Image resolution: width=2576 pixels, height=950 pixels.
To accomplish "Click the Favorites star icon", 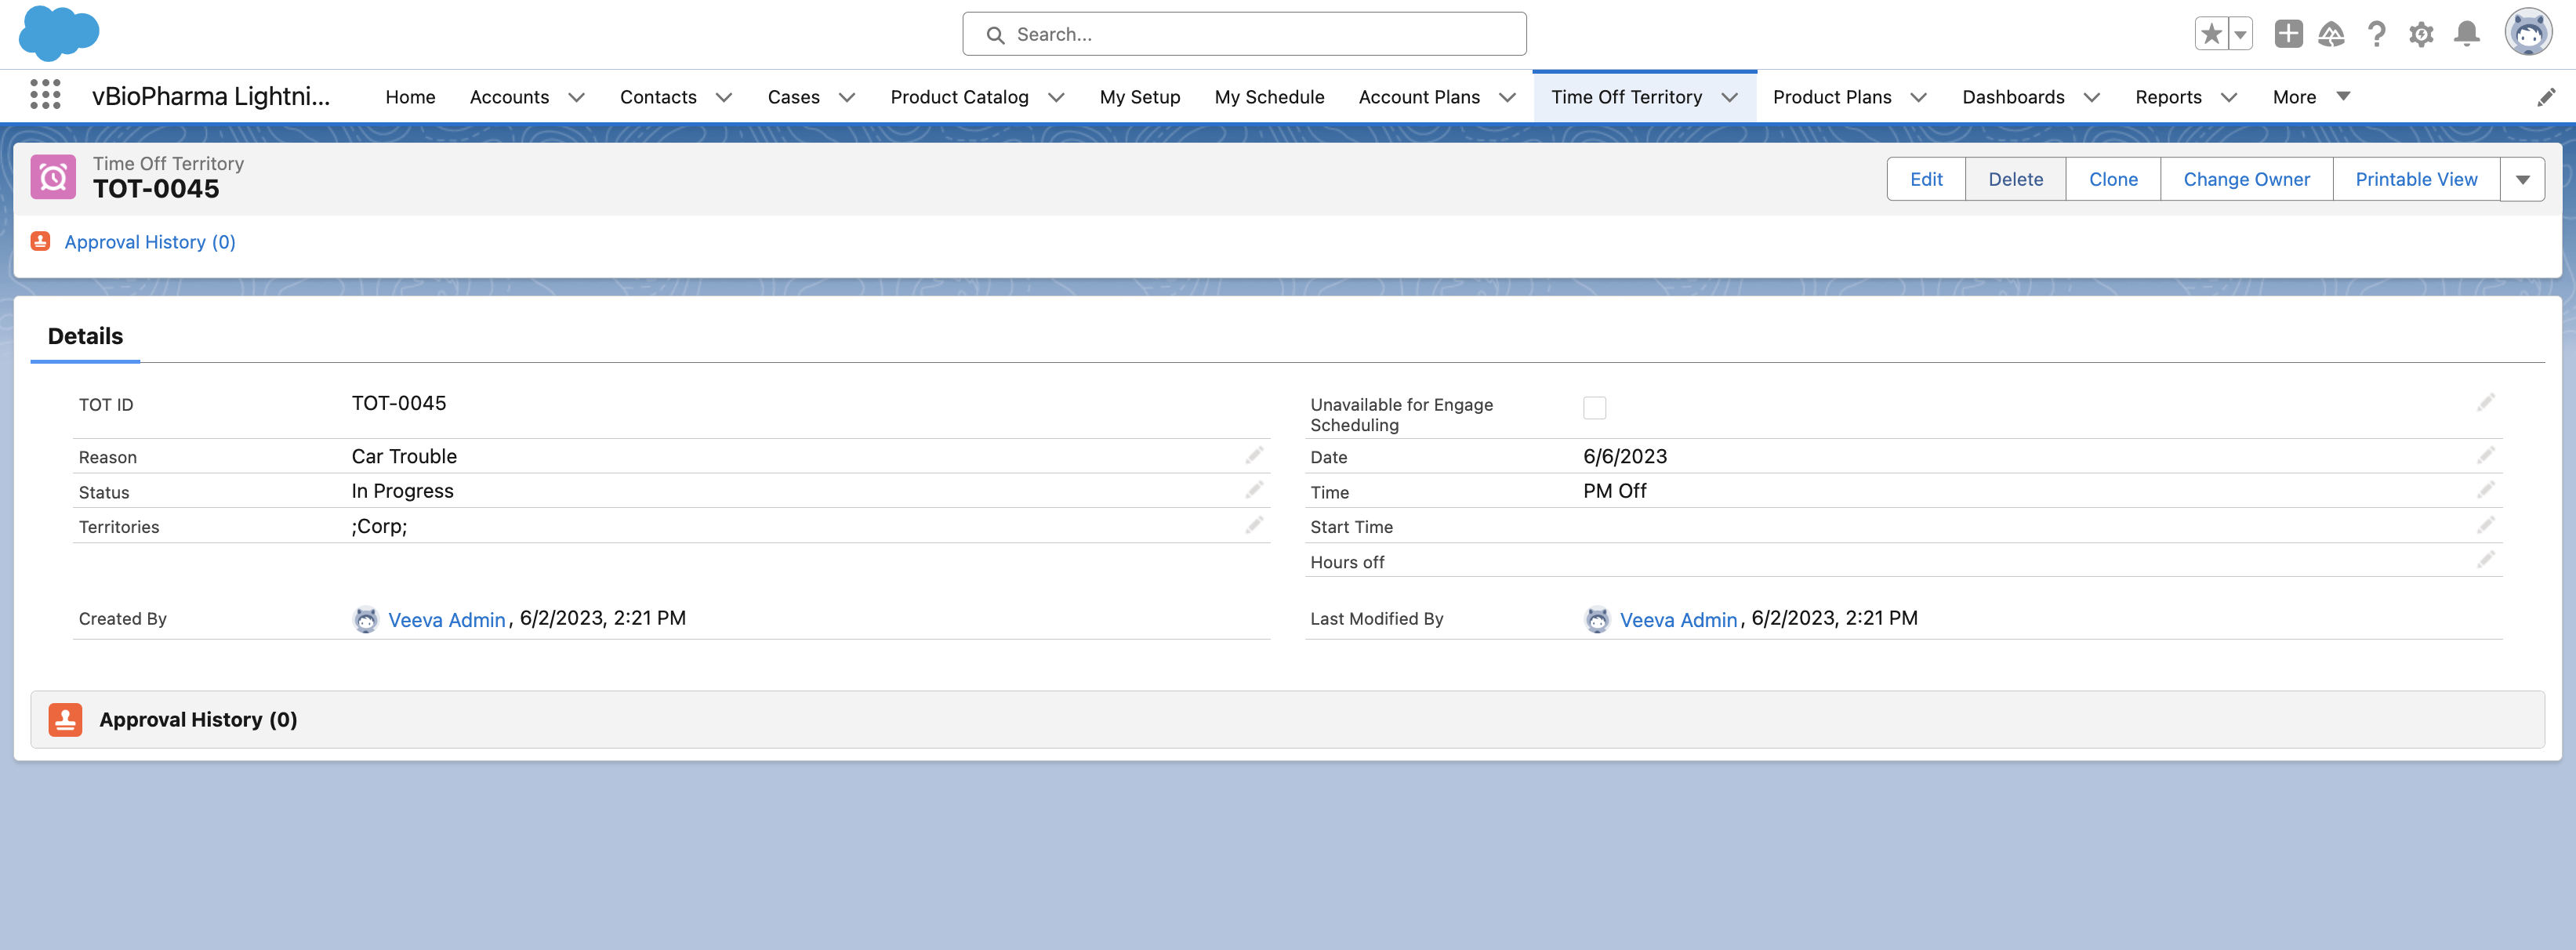I will coord(2211,34).
